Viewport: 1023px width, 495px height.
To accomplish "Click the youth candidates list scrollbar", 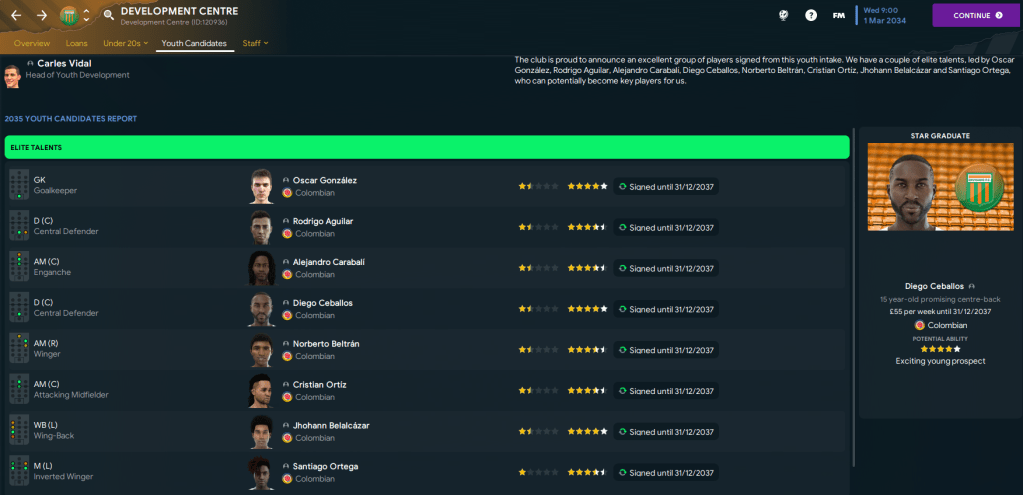I will pos(853,300).
